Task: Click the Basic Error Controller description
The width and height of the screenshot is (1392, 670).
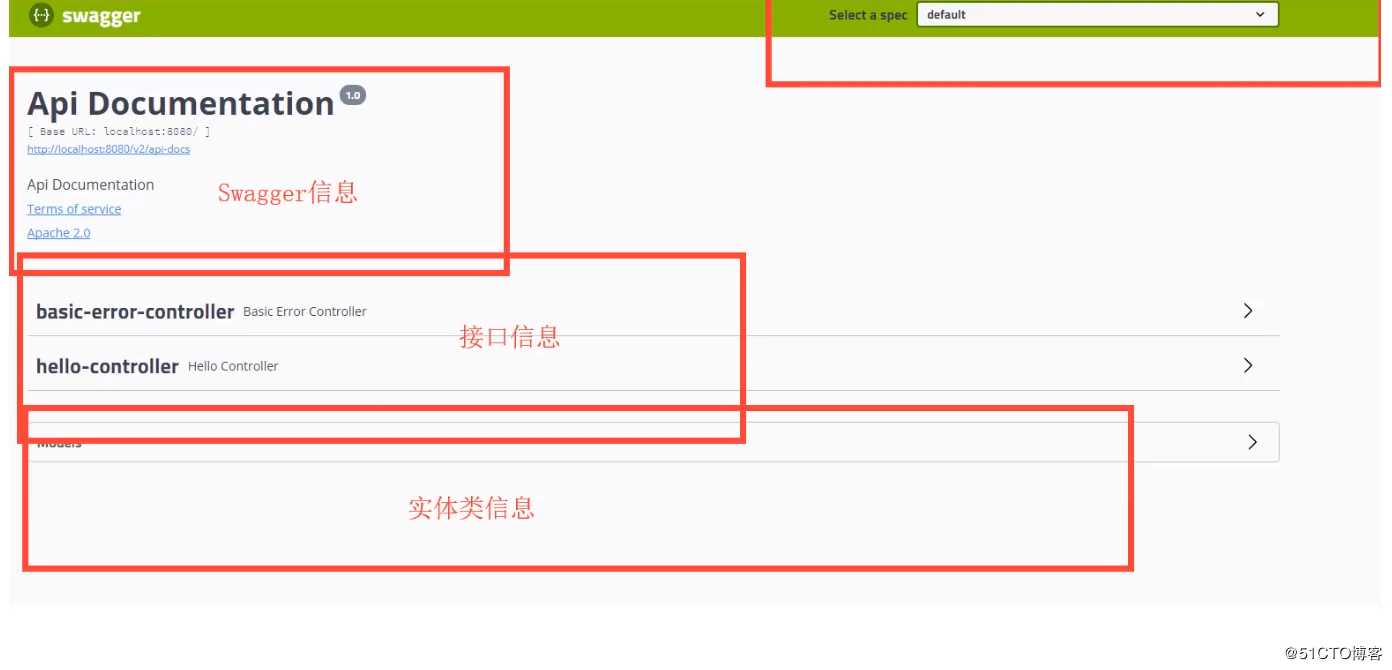Action: point(305,312)
